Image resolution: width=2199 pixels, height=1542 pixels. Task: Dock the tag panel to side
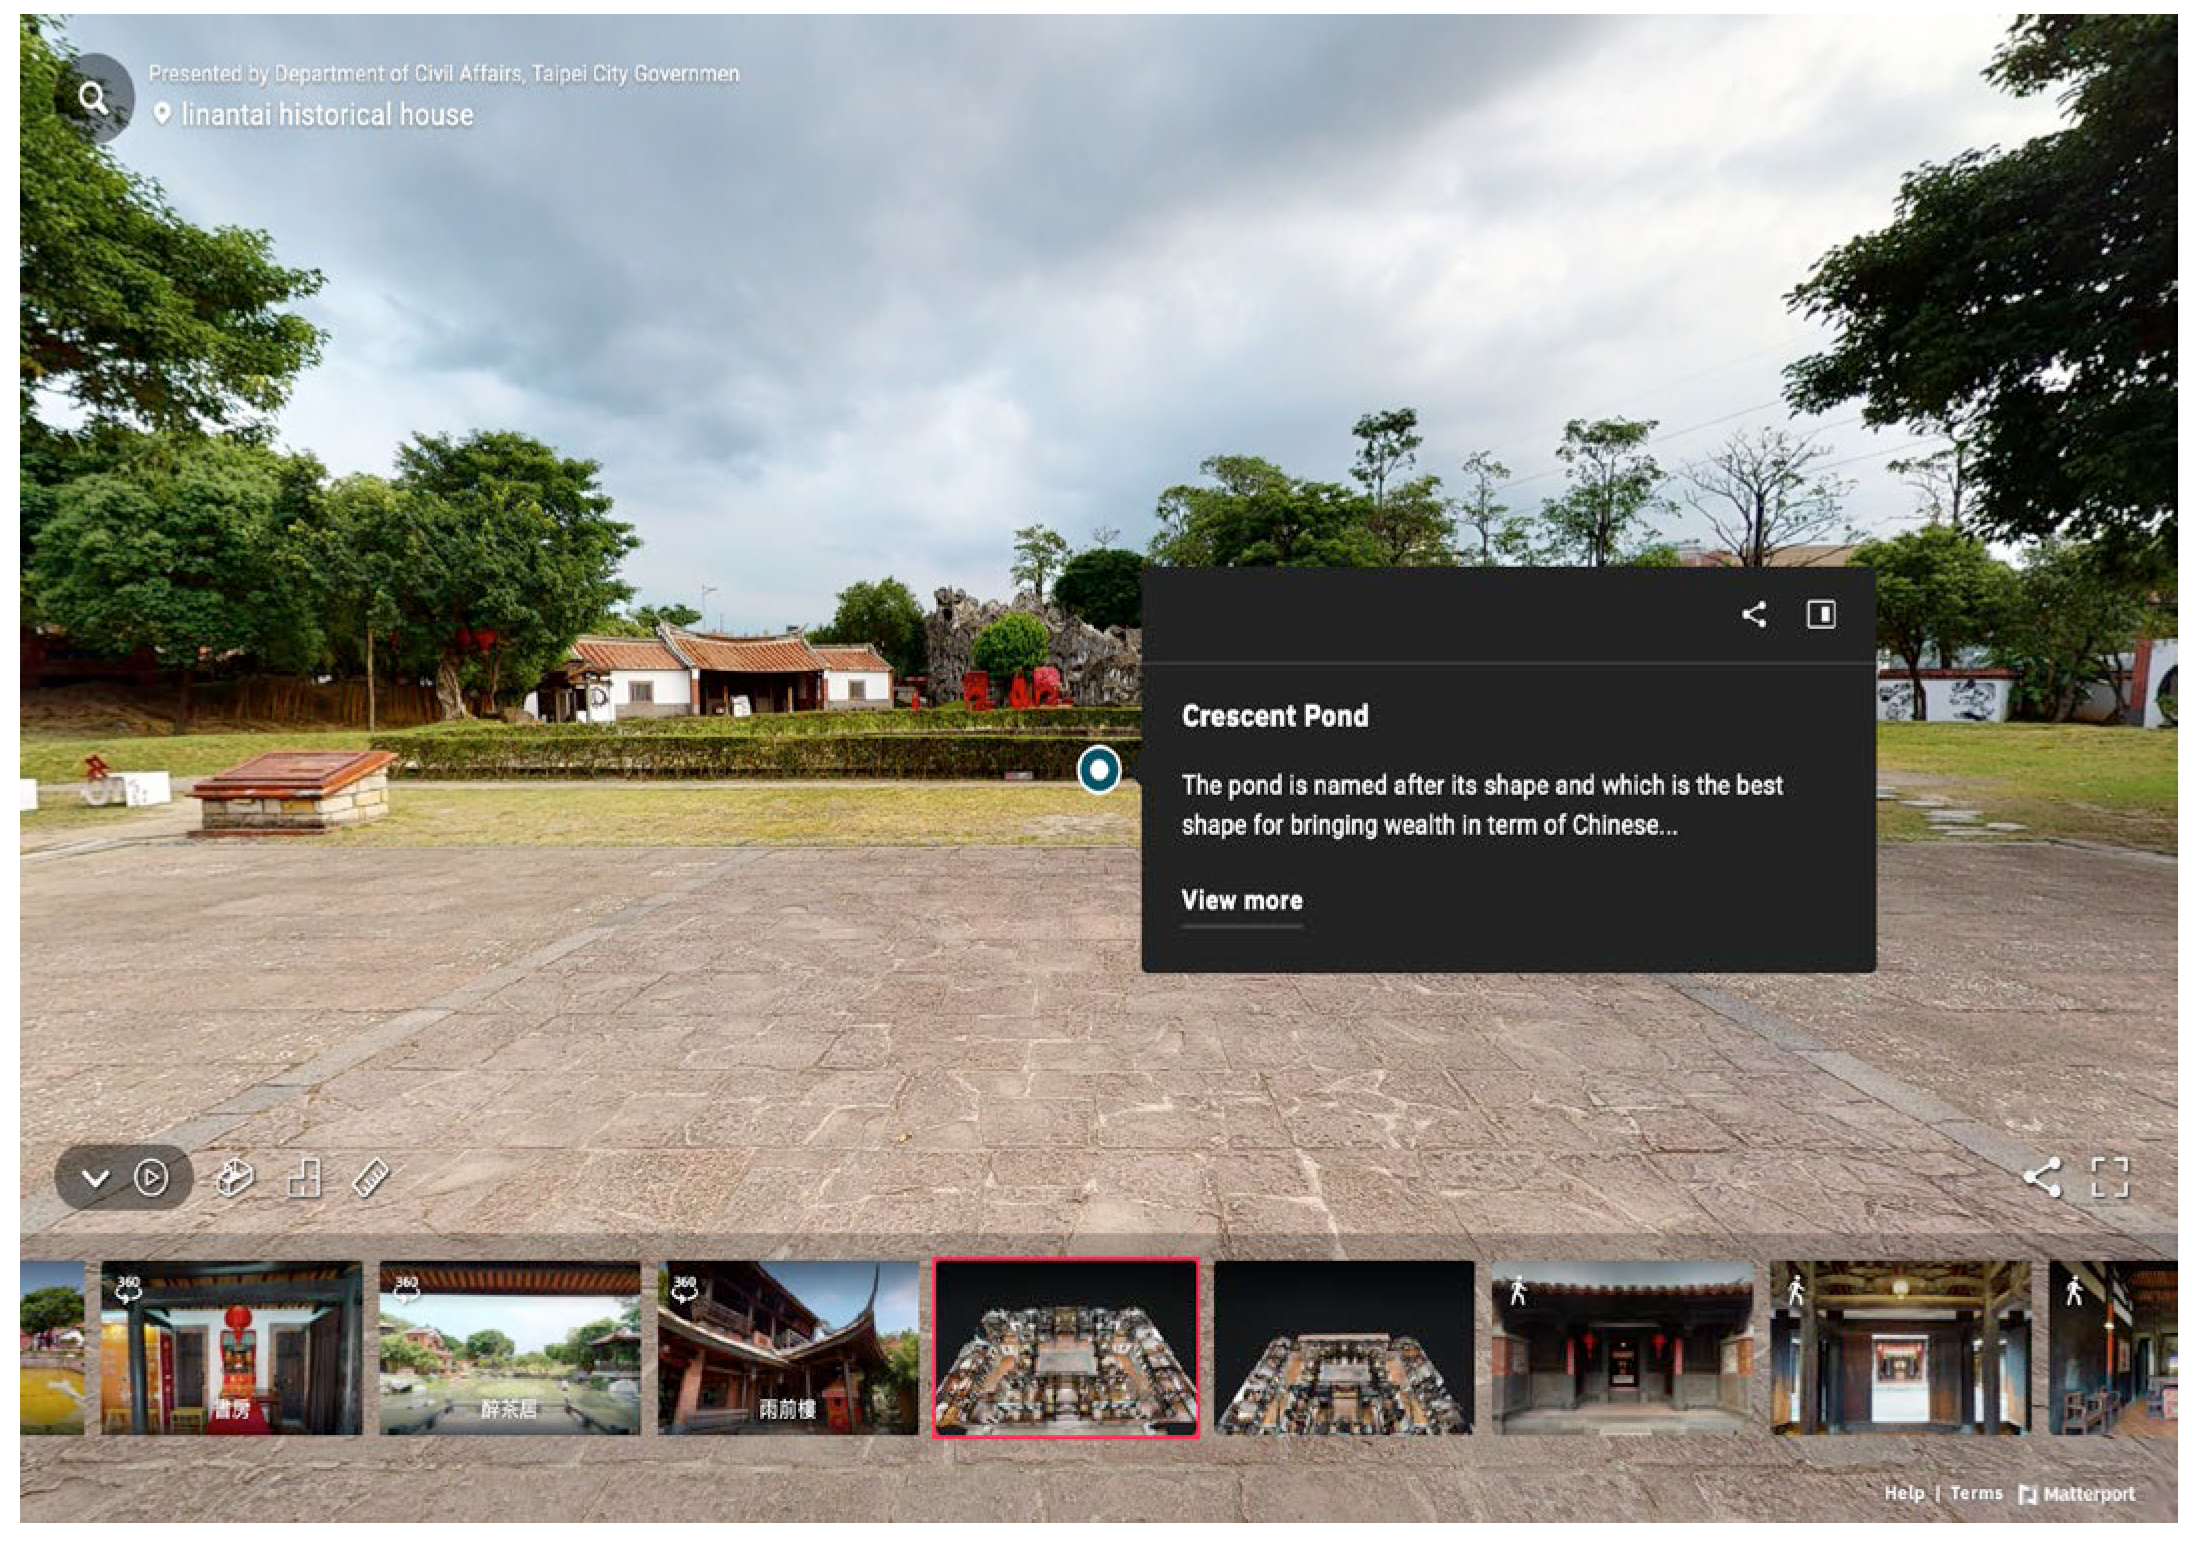pos(1820,614)
